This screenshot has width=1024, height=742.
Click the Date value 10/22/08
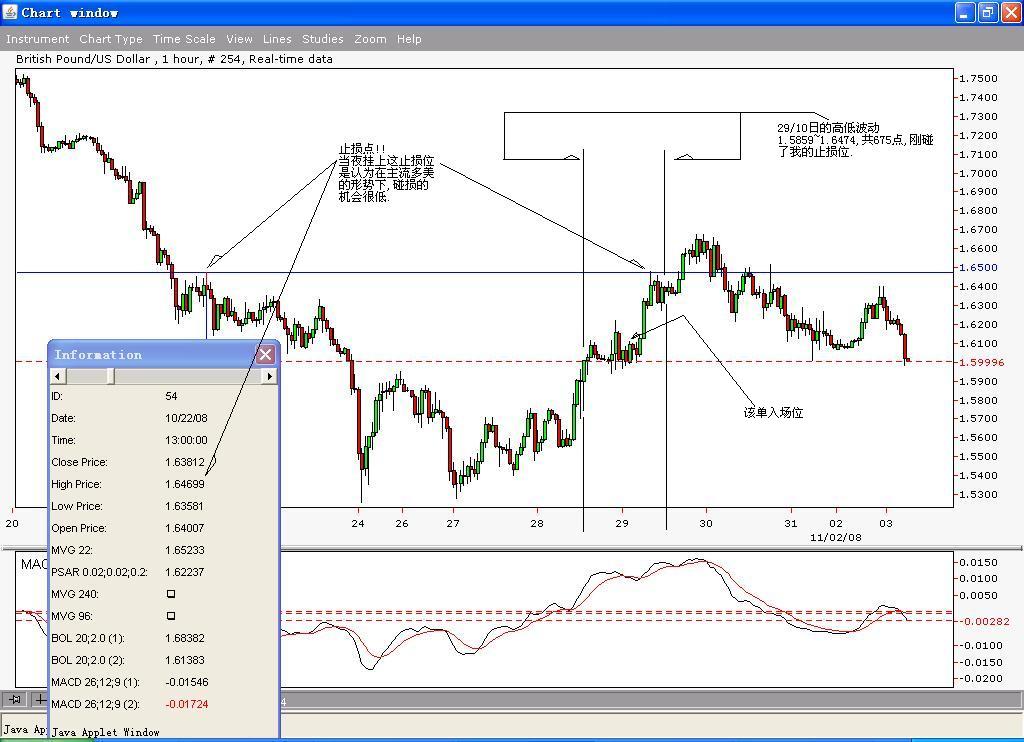(x=186, y=419)
